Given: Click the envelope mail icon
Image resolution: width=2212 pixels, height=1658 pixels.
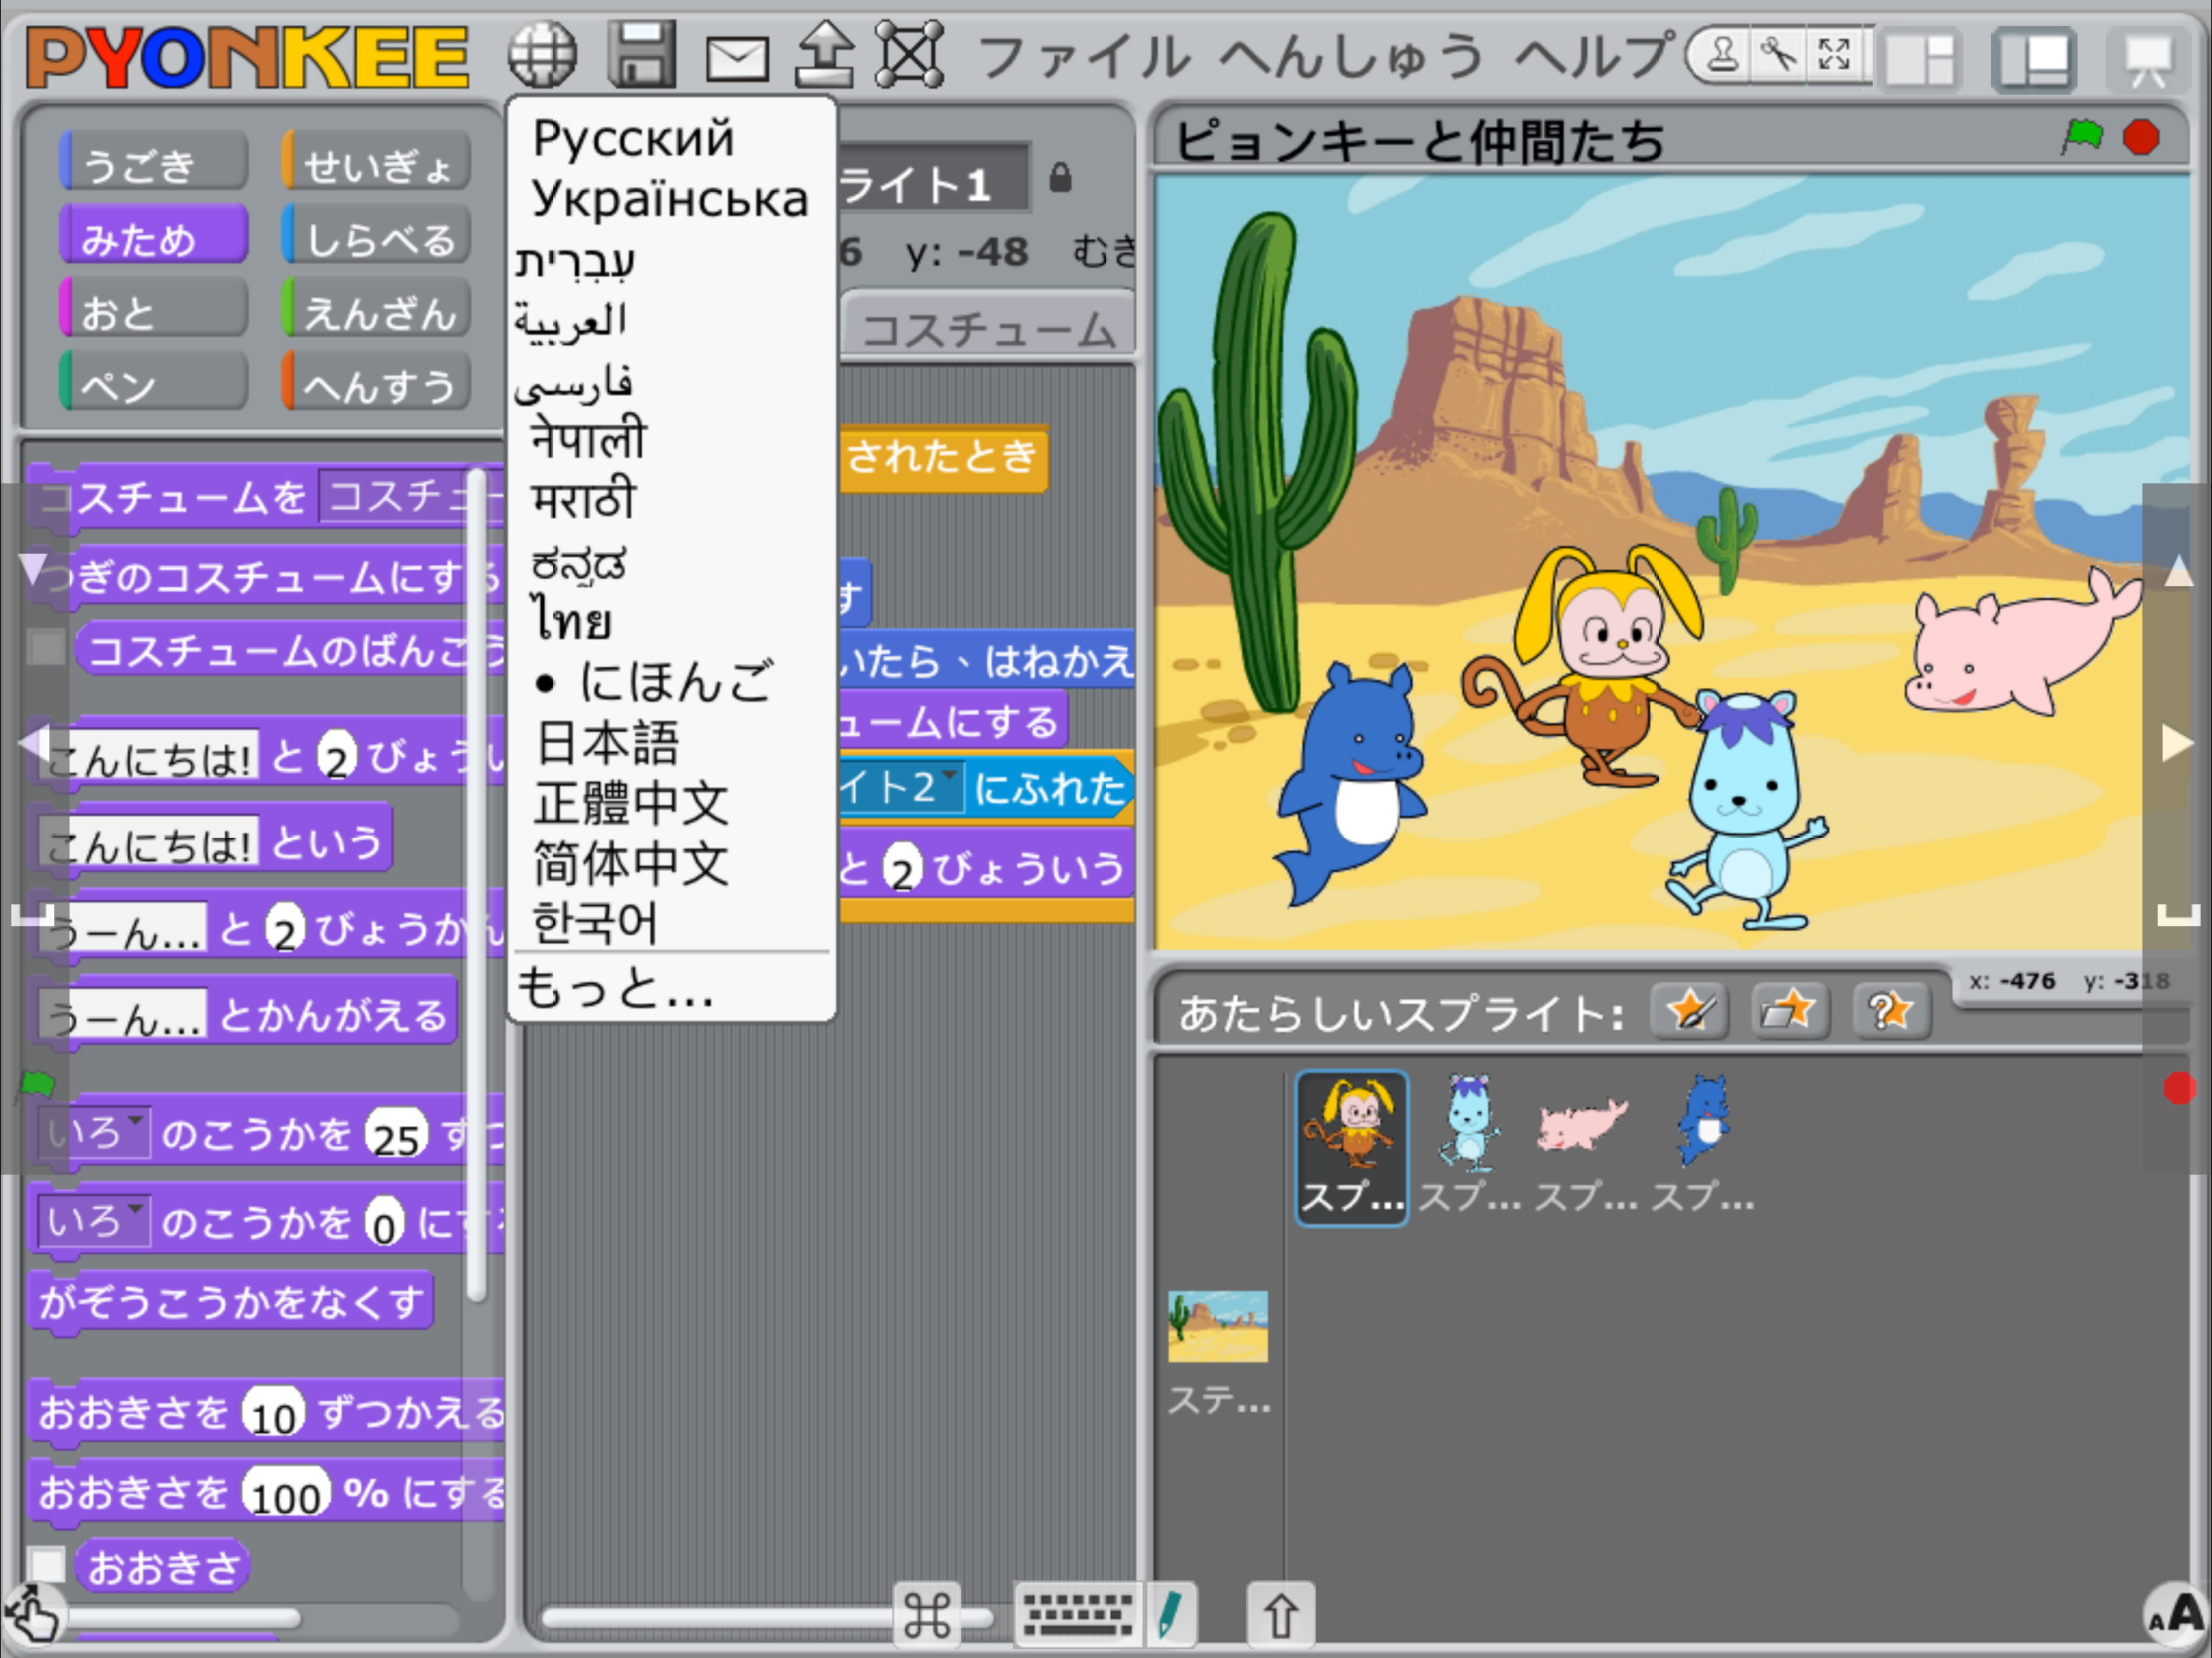Looking at the screenshot, I should pyautogui.click(x=737, y=59).
